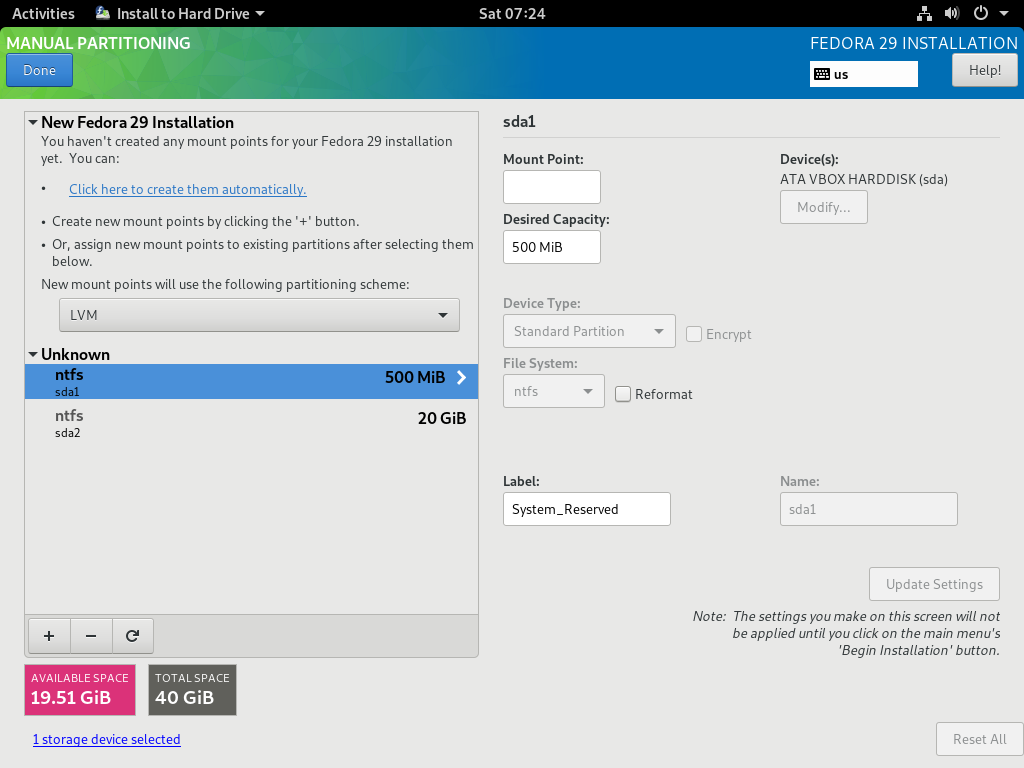Collapse the Unknown partitions section

tap(33, 354)
